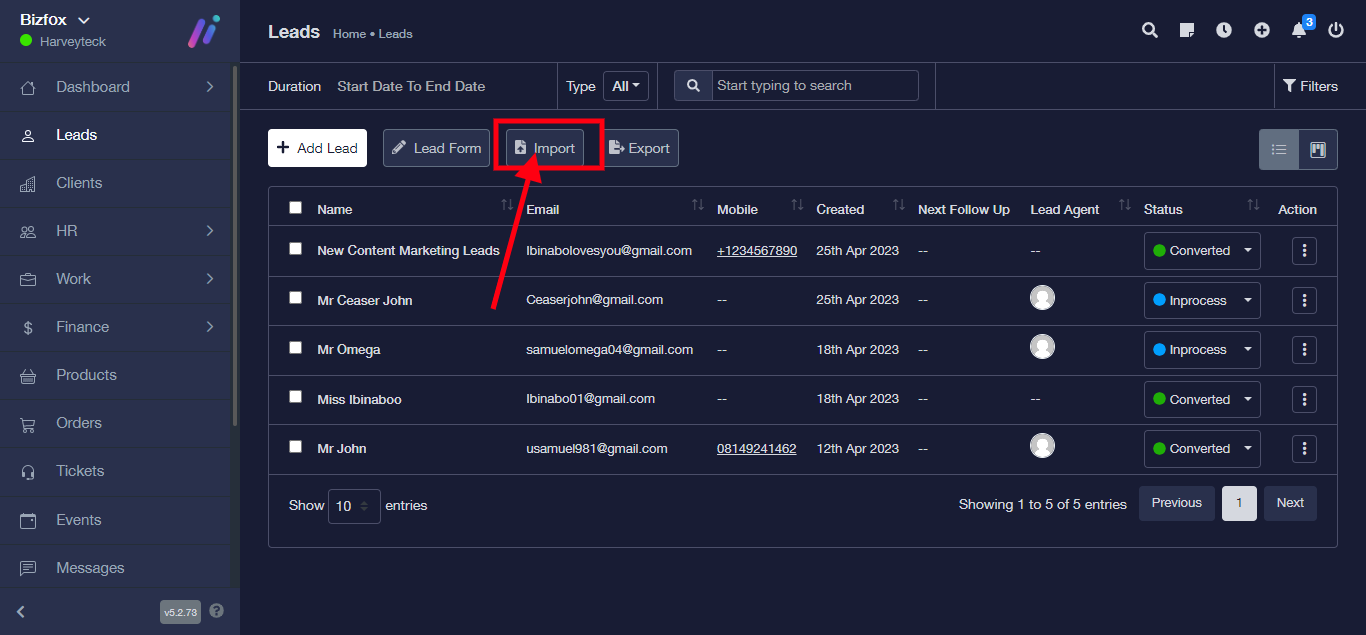
Task: Change status dropdown for Mr Ceaser John
Action: coord(1201,300)
